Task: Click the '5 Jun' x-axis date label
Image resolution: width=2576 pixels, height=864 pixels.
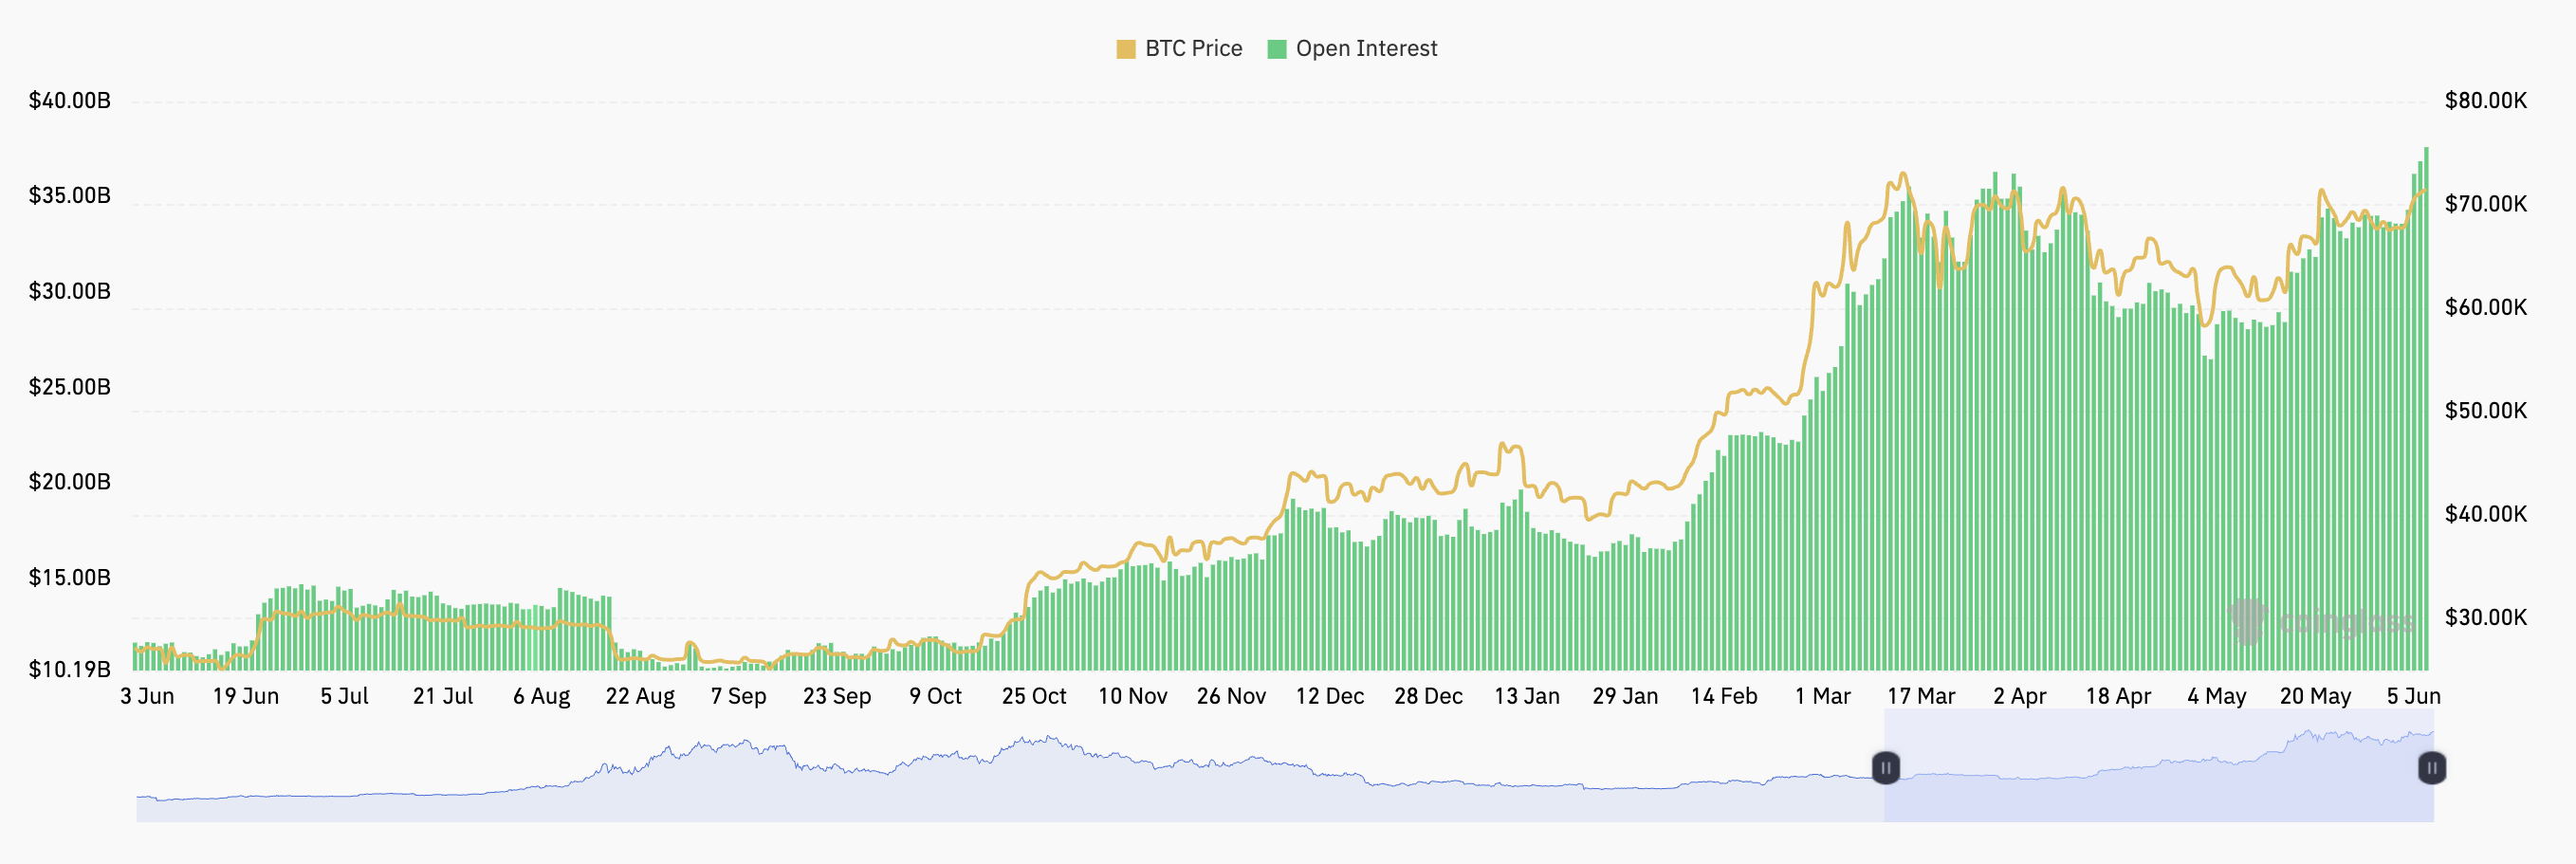Action: pos(2413,696)
